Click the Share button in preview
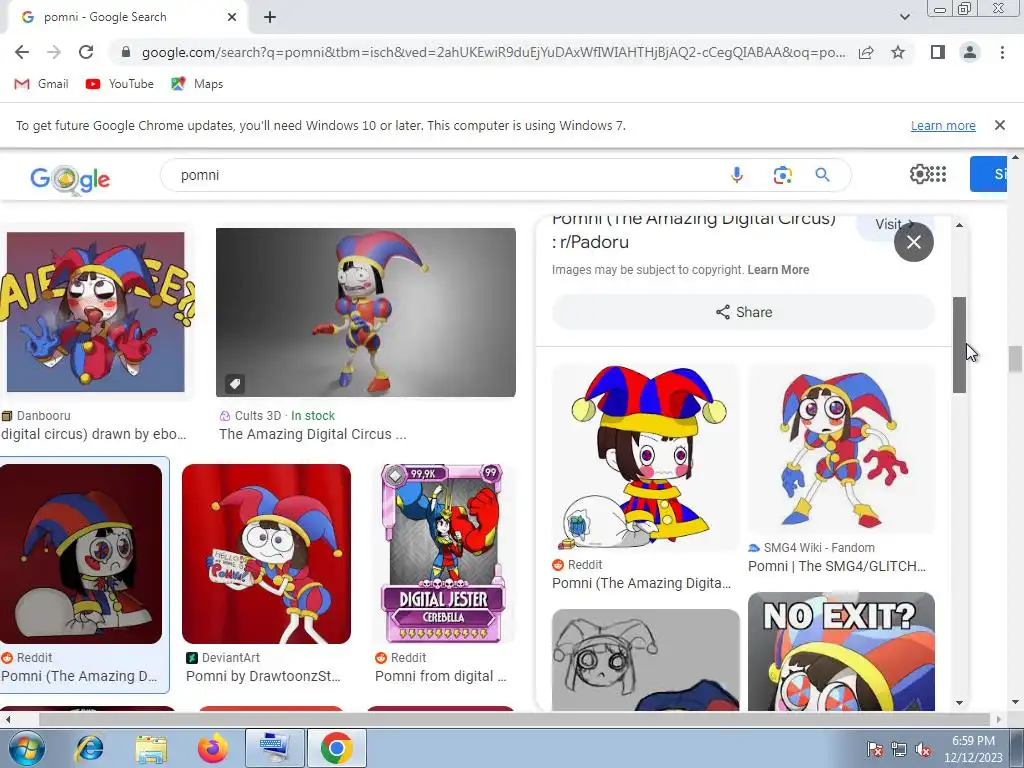1024x768 pixels. 743,312
